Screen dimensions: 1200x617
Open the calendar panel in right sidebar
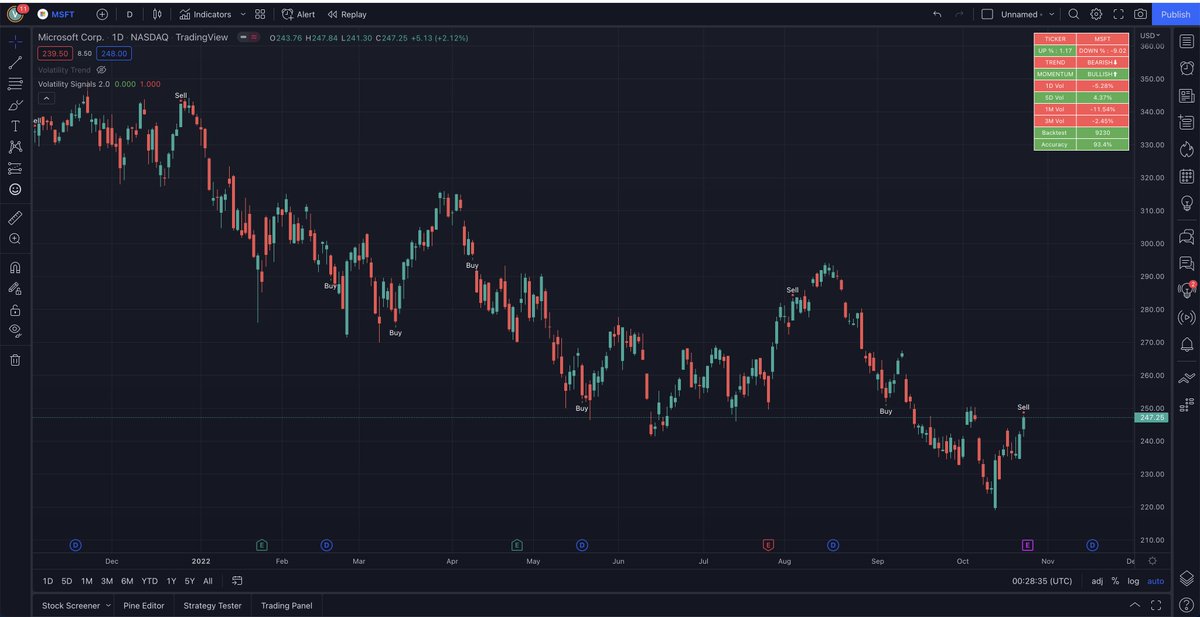(1187, 176)
